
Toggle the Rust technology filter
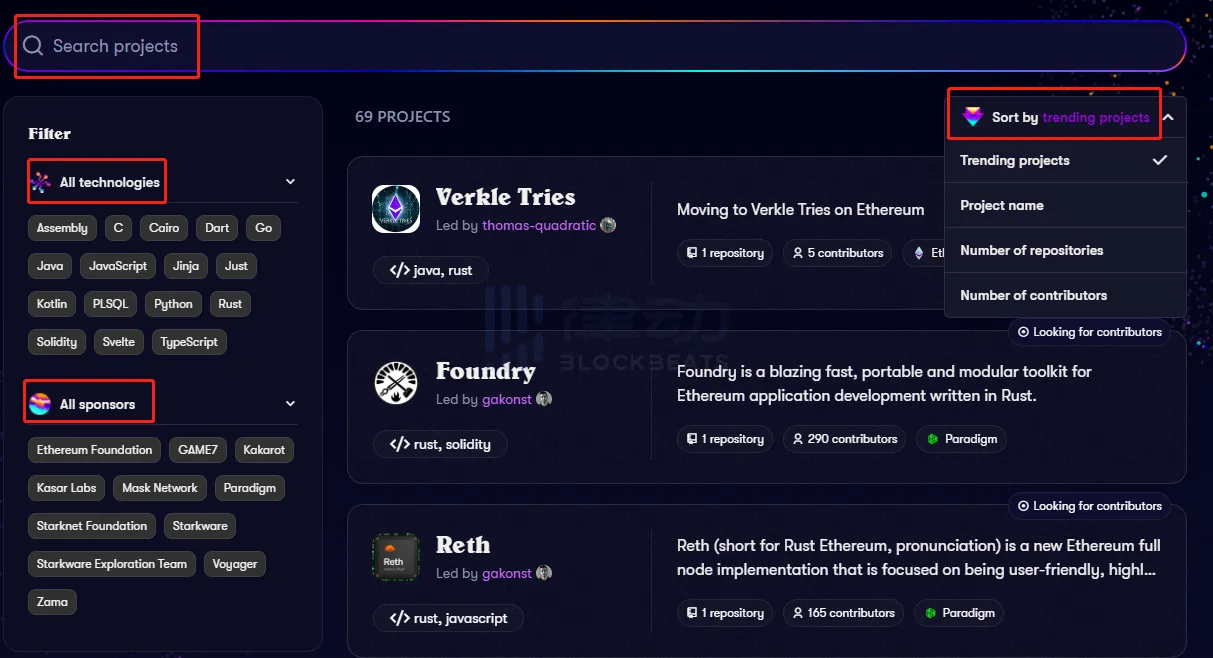click(x=230, y=304)
